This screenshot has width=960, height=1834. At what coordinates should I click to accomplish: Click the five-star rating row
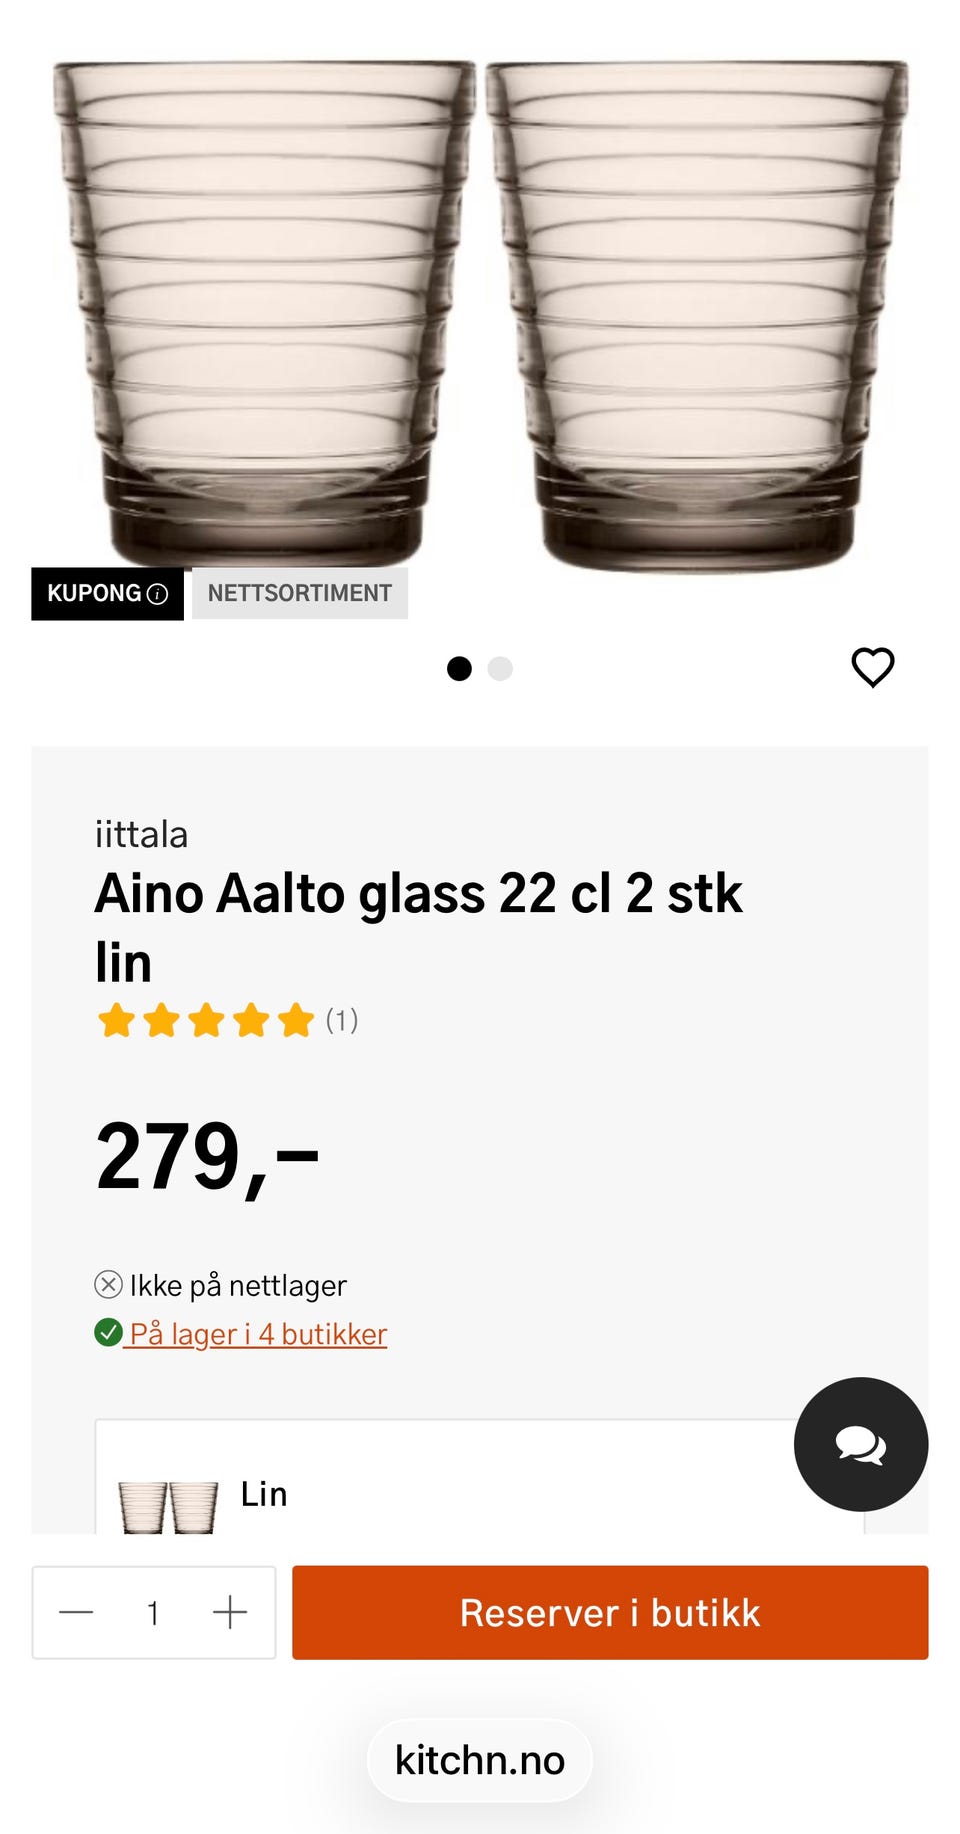[206, 1021]
